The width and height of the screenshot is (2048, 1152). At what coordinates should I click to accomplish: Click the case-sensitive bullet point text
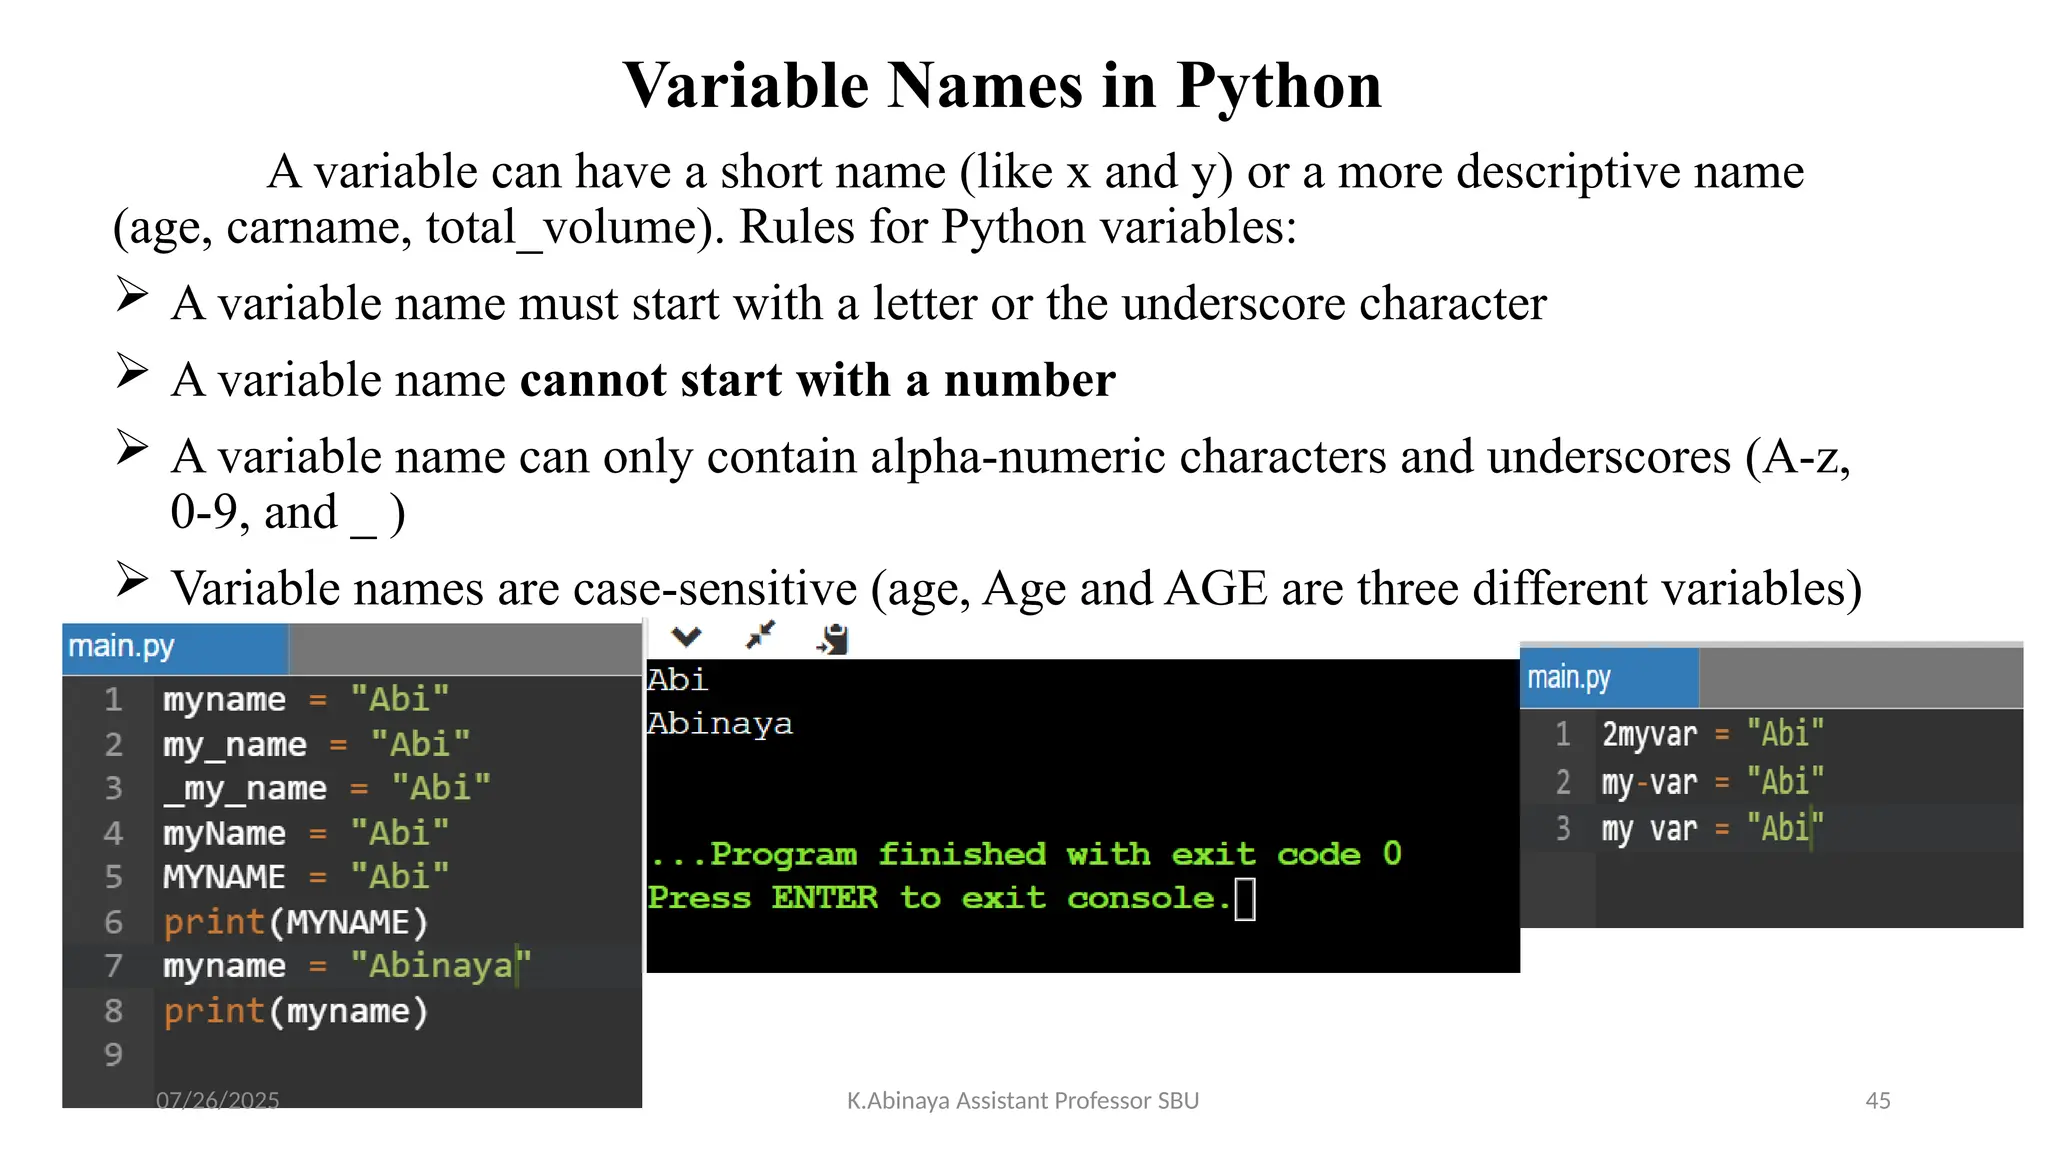pyautogui.click(x=1016, y=589)
